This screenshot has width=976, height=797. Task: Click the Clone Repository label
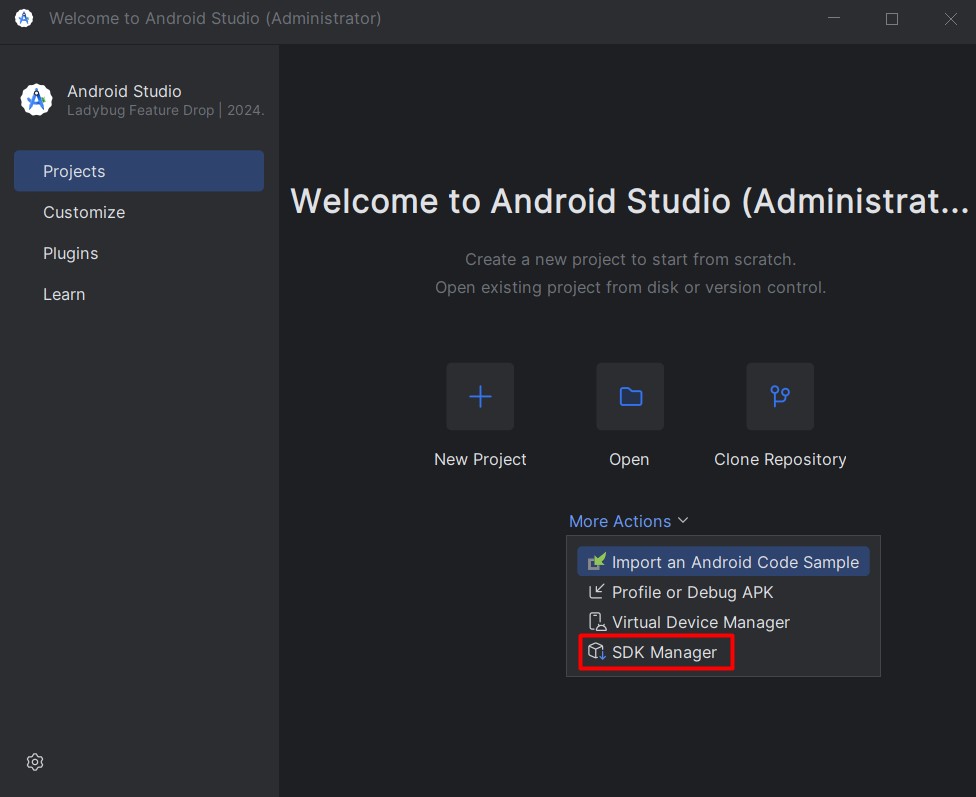[x=780, y=460]
